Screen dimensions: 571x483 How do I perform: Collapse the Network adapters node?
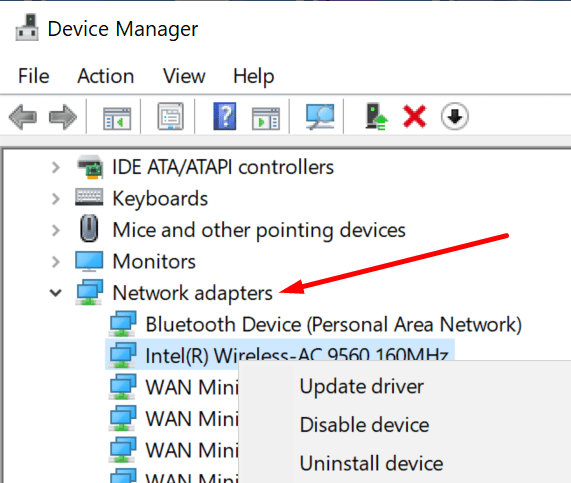pos(55,293)
